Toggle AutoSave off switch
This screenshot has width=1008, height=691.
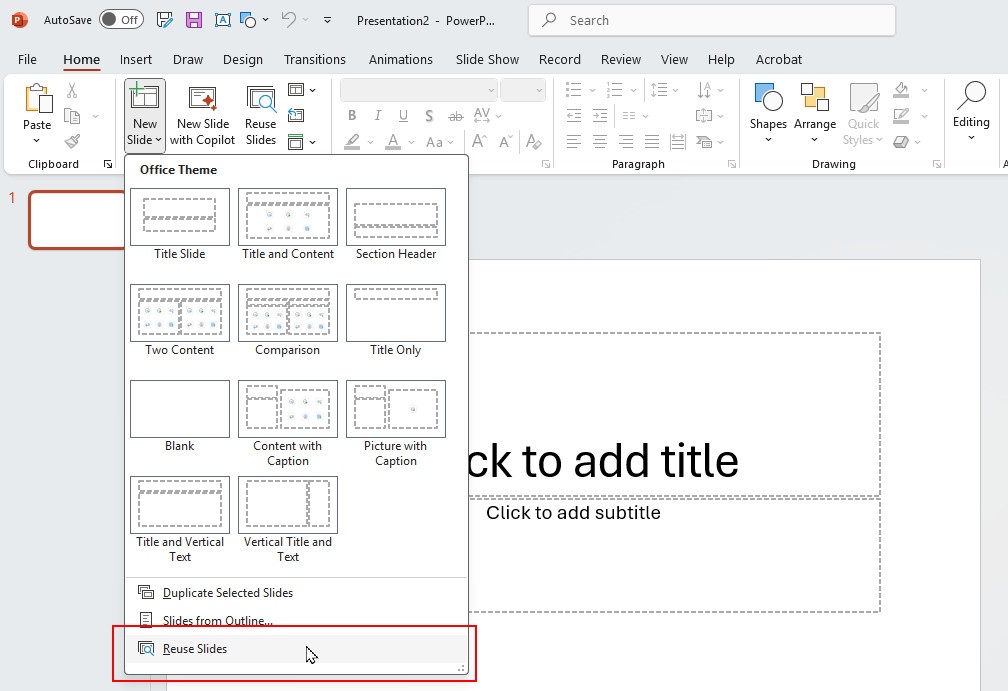[119, 19]
